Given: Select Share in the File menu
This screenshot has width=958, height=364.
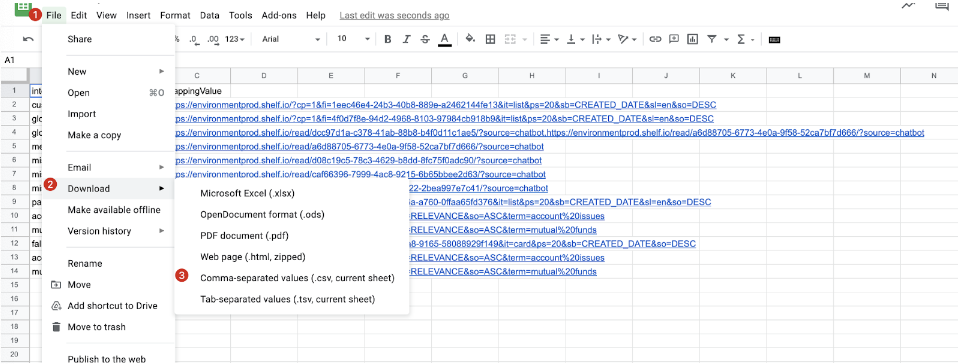Looking at the screenshot, I should [x=109, y=39].
